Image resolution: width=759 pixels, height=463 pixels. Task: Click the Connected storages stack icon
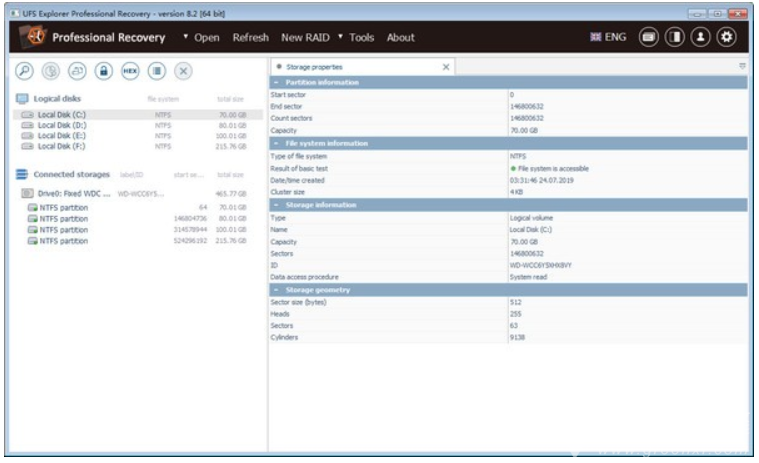(x=22, y=174)
